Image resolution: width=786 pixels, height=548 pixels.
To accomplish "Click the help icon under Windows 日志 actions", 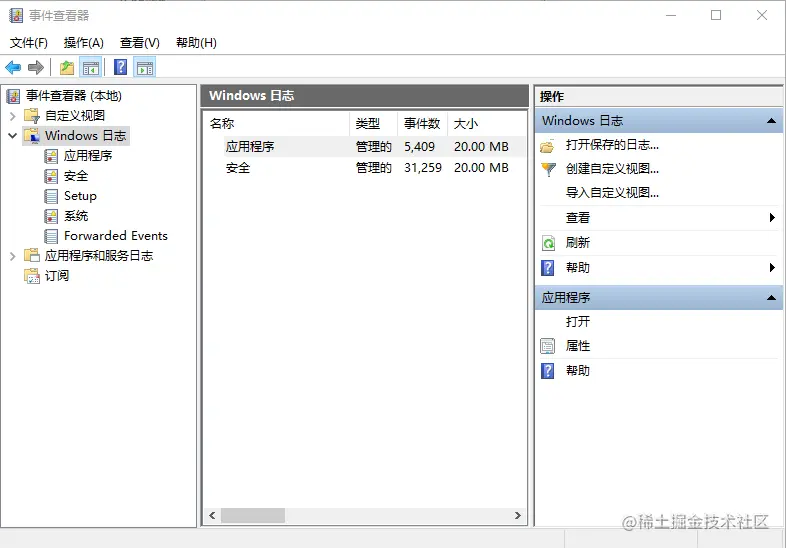I will click(548, 268).
